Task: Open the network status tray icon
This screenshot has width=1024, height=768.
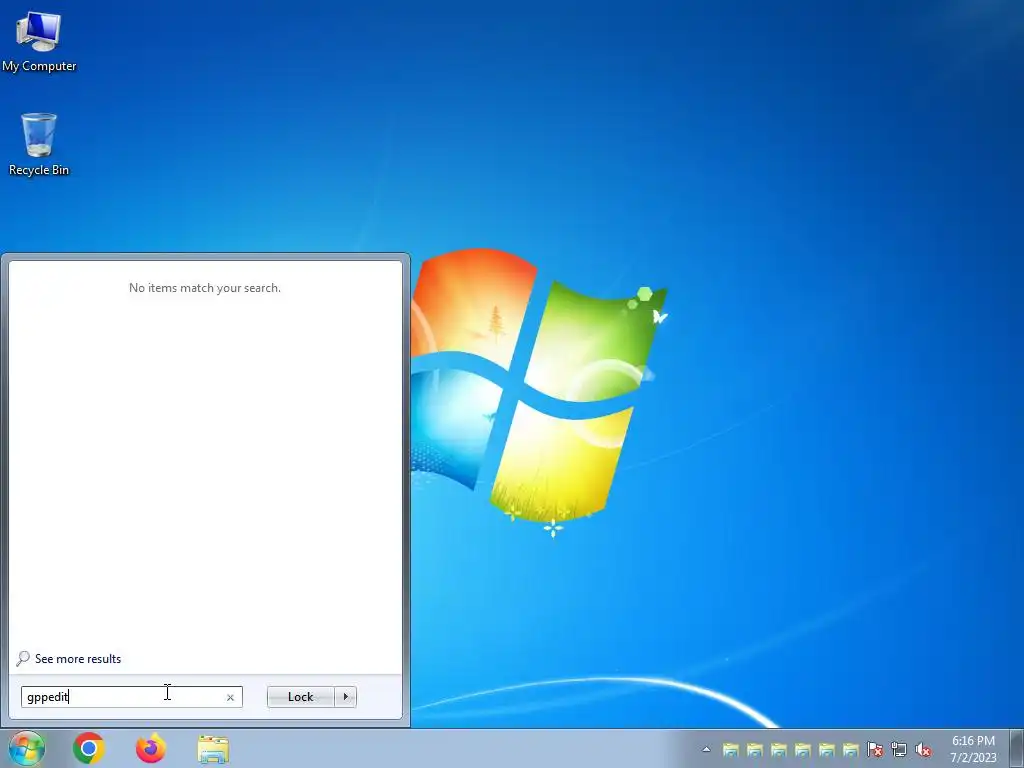Action: pyautogui.click(x=899, y=750)
